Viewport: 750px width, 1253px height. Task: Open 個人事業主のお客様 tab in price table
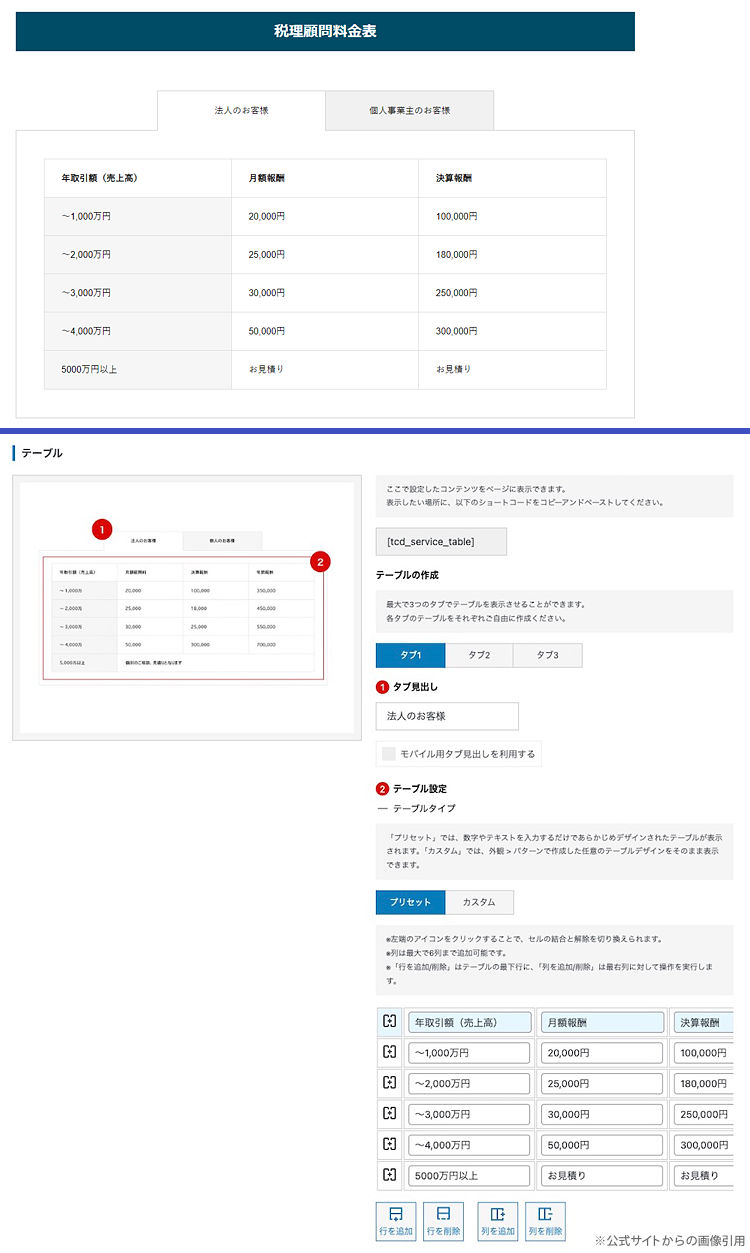coord(410,110)
